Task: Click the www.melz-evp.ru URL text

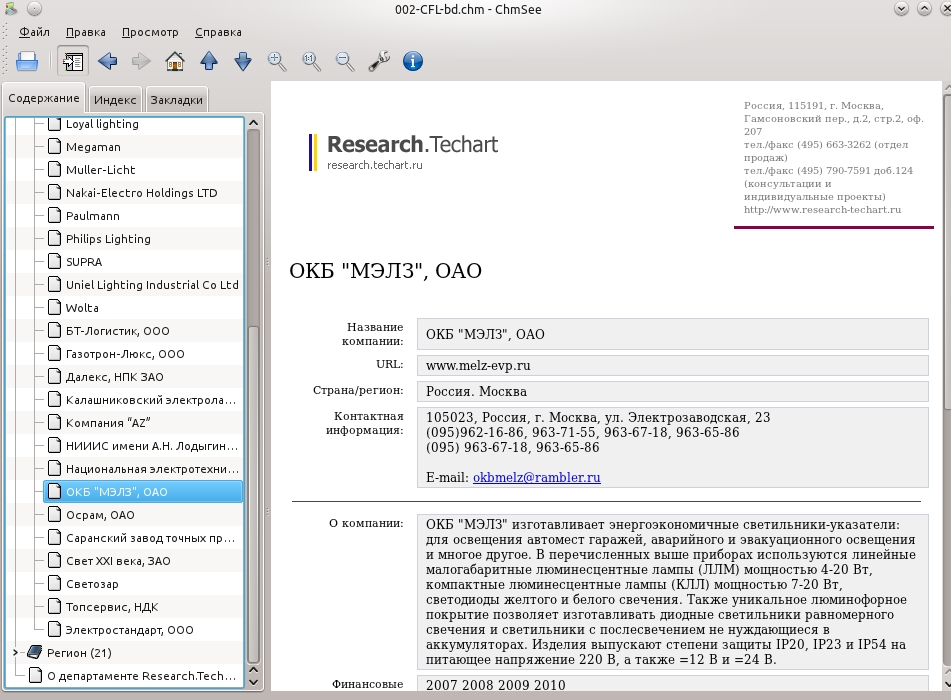Action: (x=478, y=365)
